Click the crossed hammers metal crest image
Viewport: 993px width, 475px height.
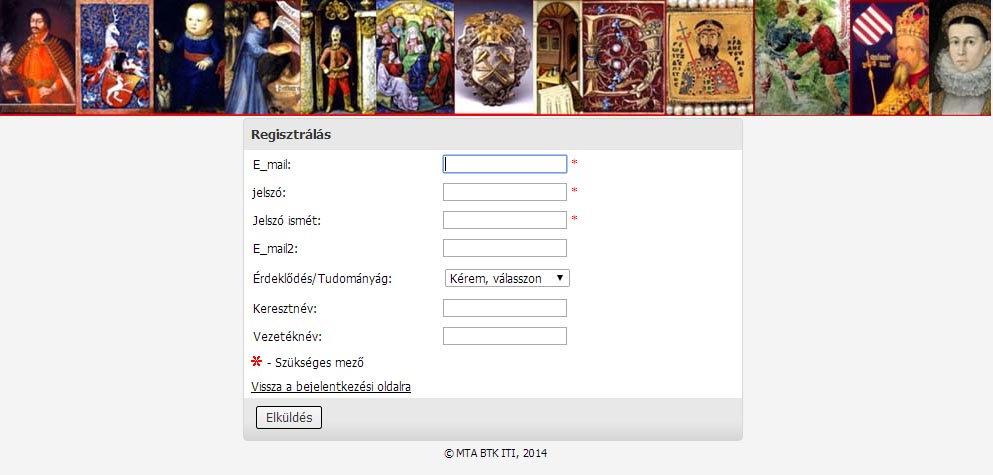[x=493, y=57]
